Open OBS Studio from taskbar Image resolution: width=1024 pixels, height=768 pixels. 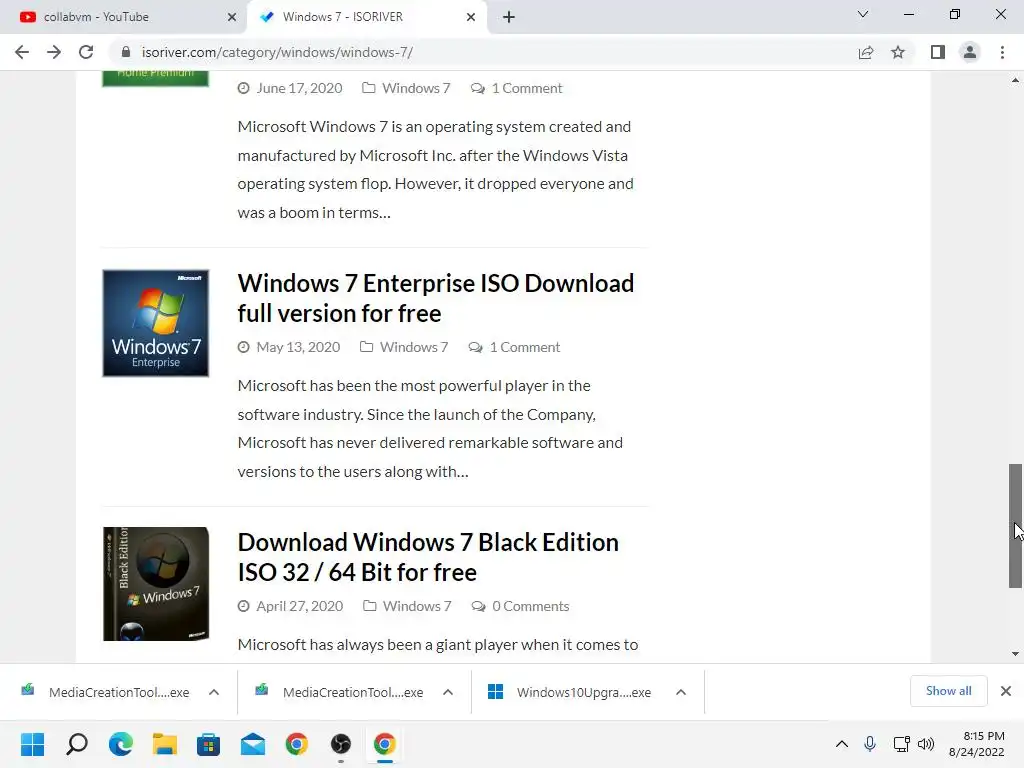(x=340, y=744)
